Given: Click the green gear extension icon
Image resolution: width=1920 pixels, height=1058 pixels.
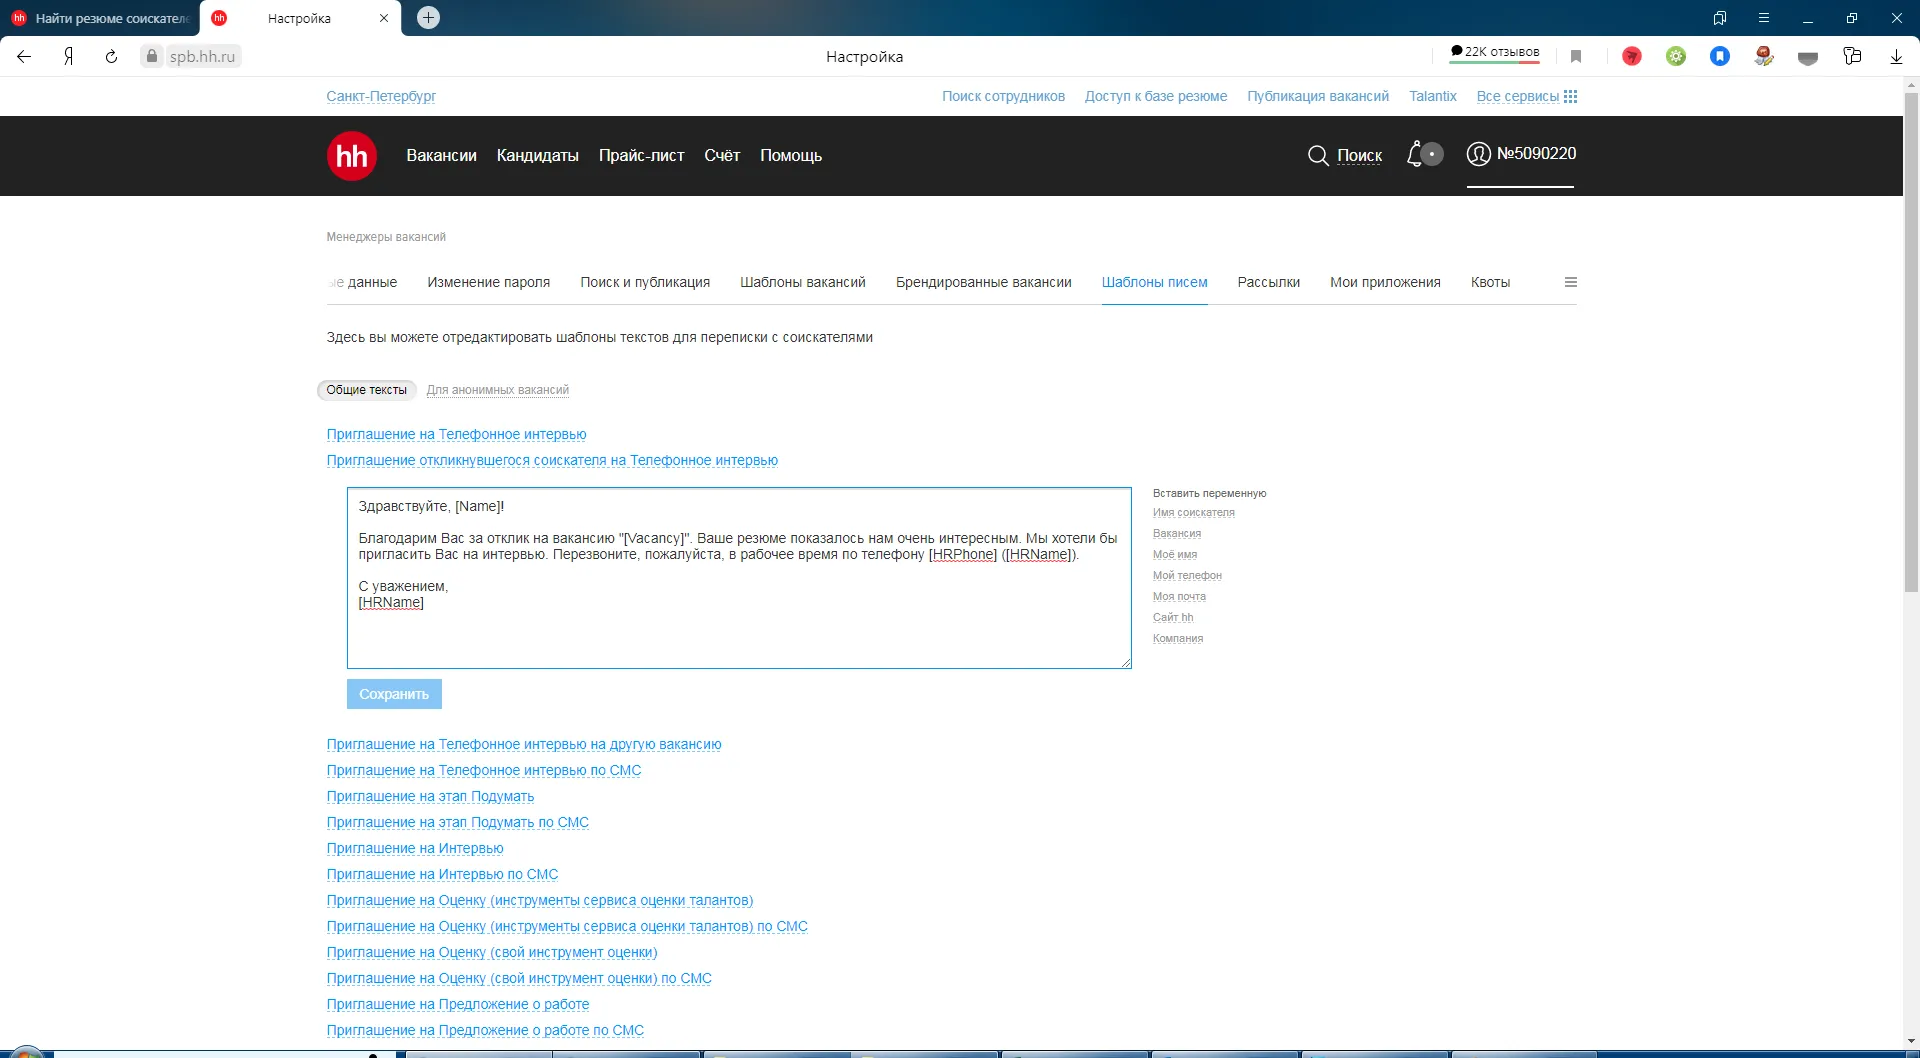Looking at the screenshot, I should pos(1676,57).
